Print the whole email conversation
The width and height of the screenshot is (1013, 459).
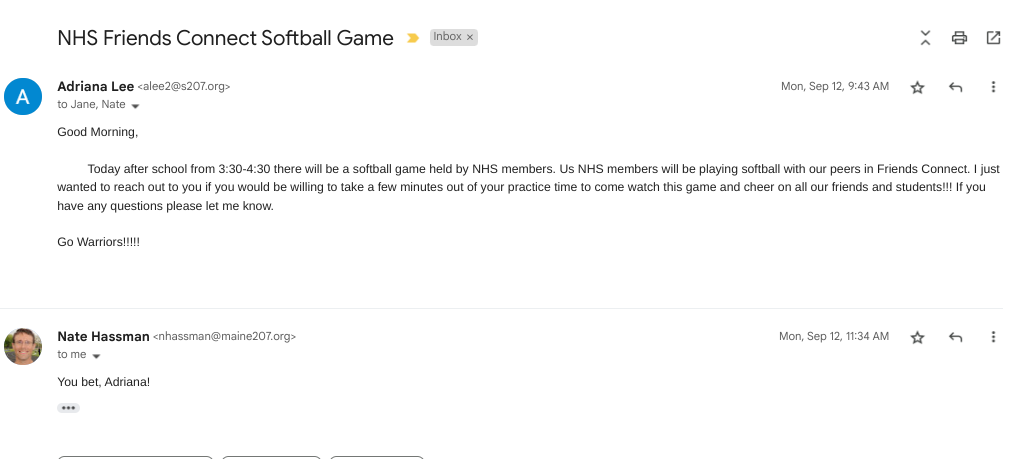pyautogui.click(x=959, y=38)
